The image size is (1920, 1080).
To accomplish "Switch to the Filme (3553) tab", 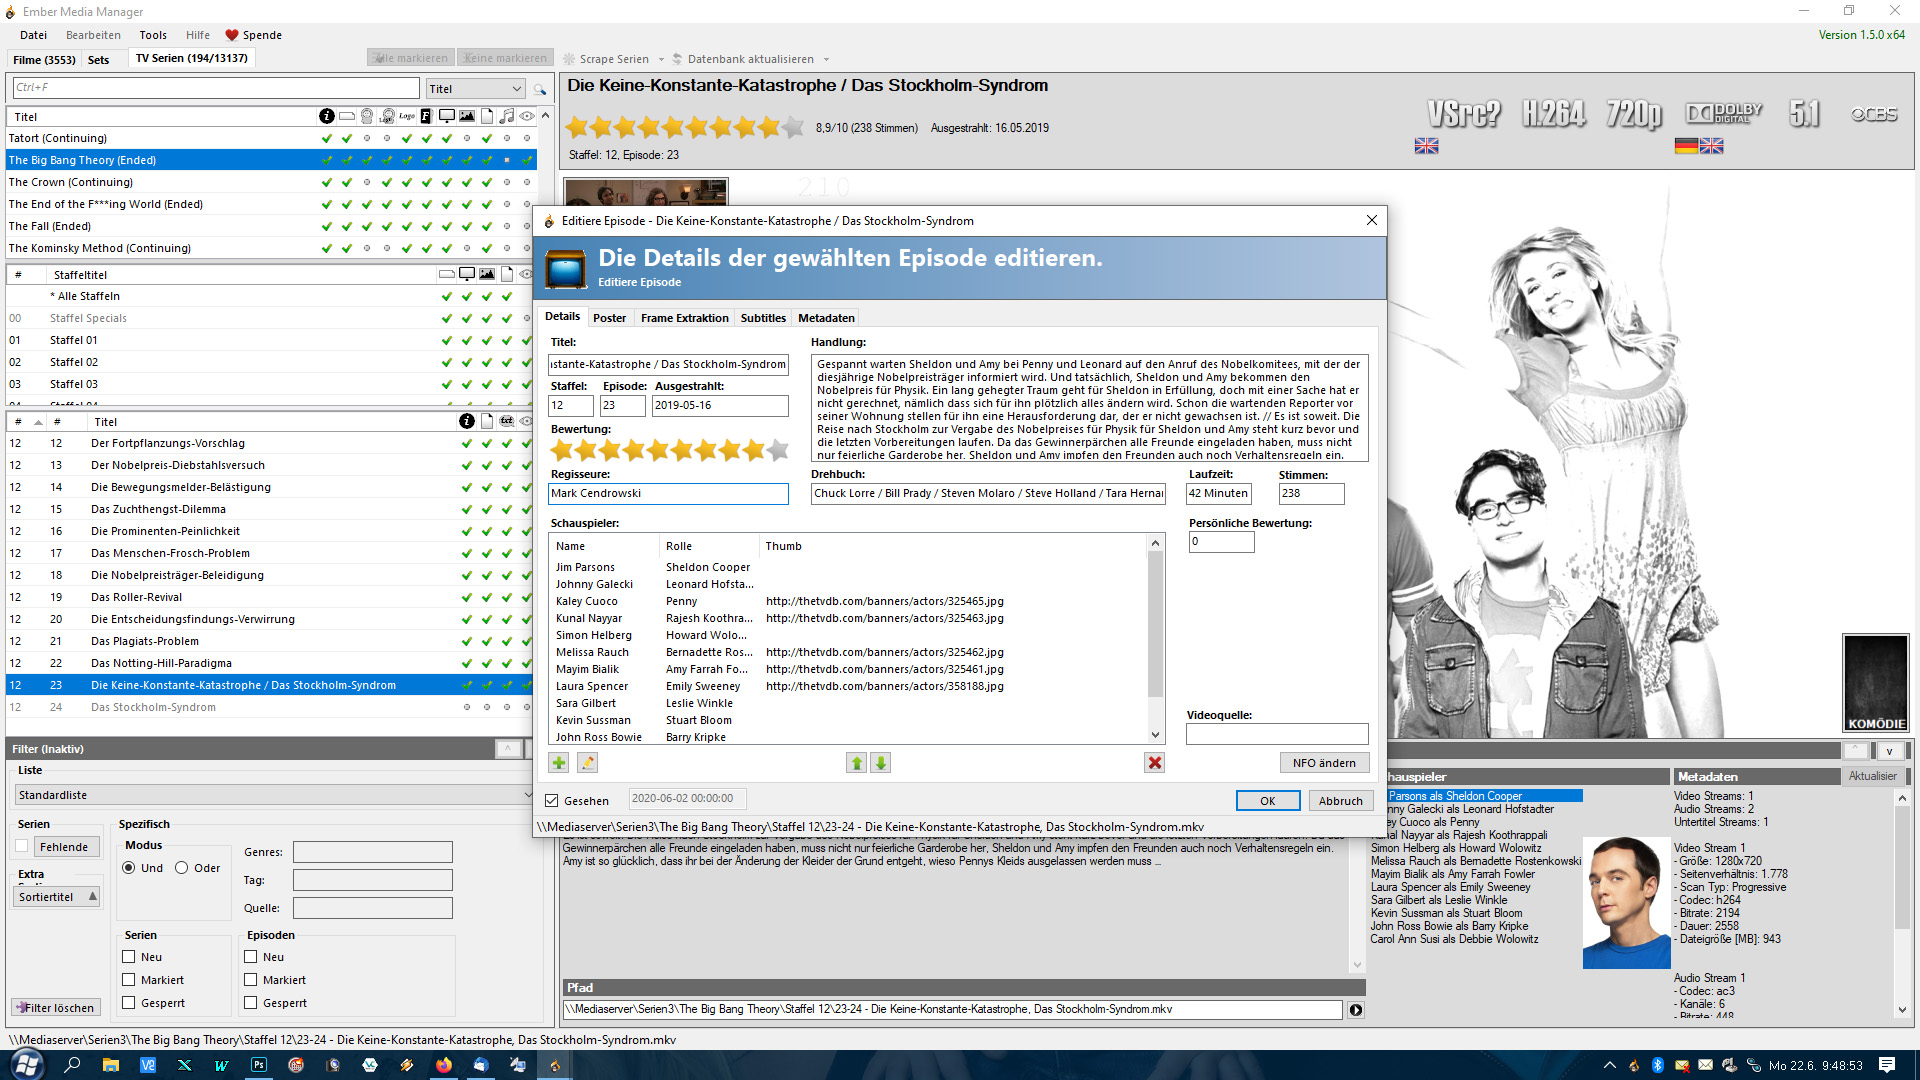I will [44, 60].
